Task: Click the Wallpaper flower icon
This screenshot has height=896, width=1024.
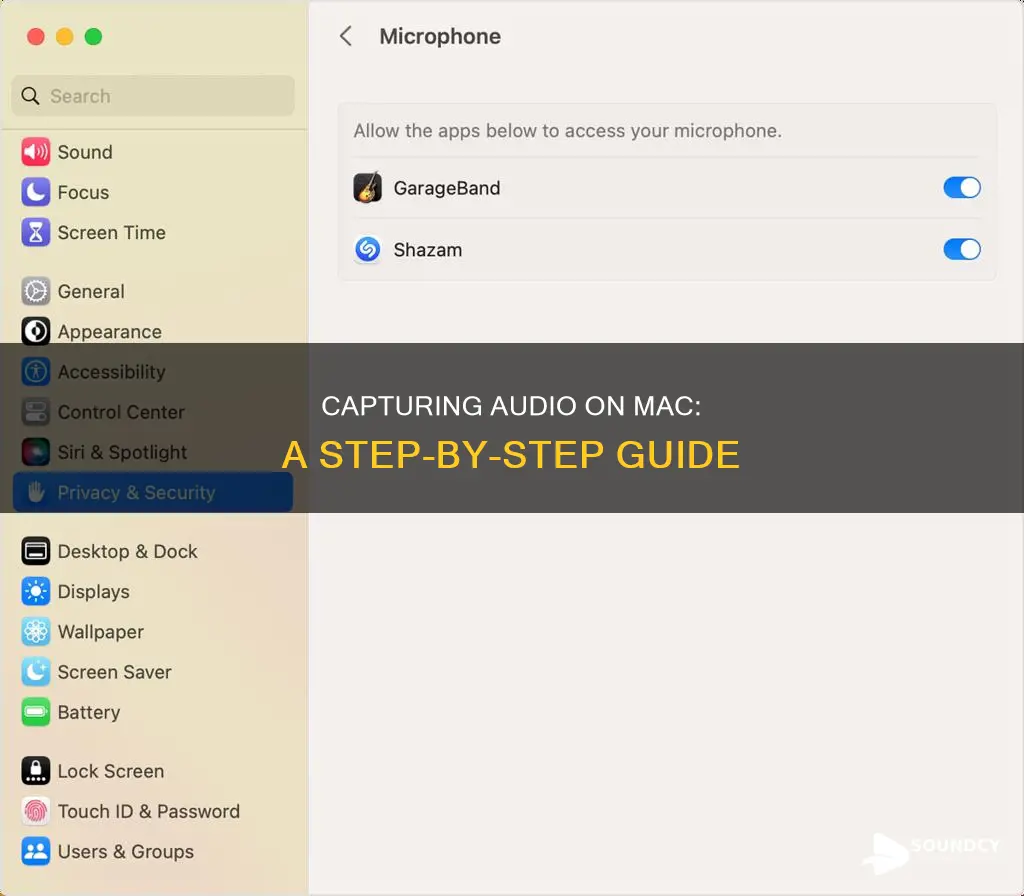Action: point(35,632)
